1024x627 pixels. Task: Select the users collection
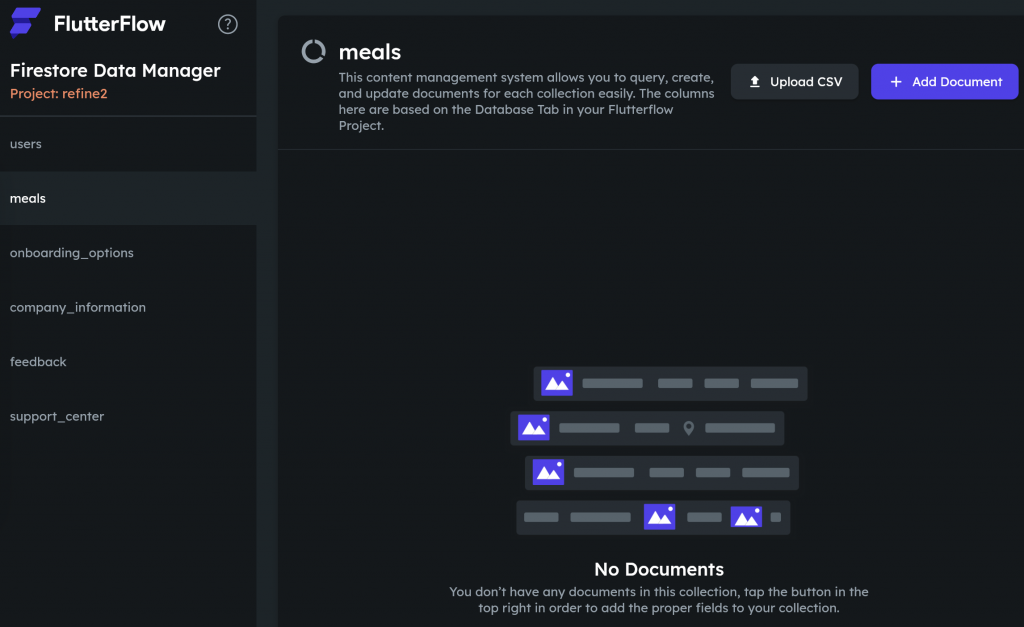point(128,144)
